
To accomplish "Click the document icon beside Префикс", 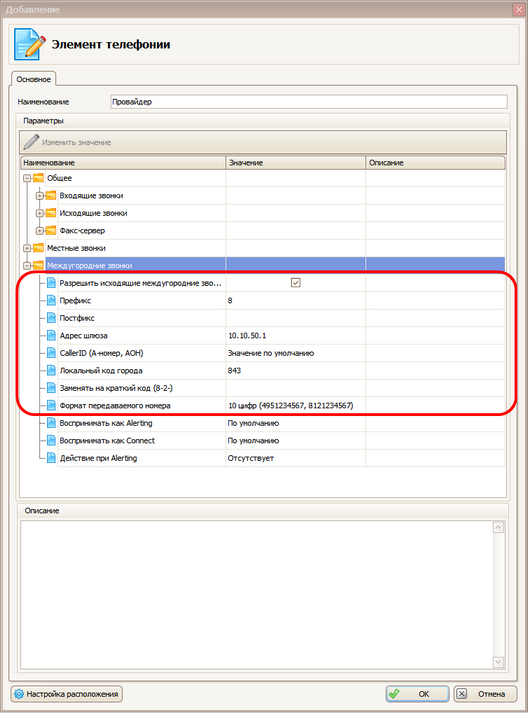I will 51,301.
